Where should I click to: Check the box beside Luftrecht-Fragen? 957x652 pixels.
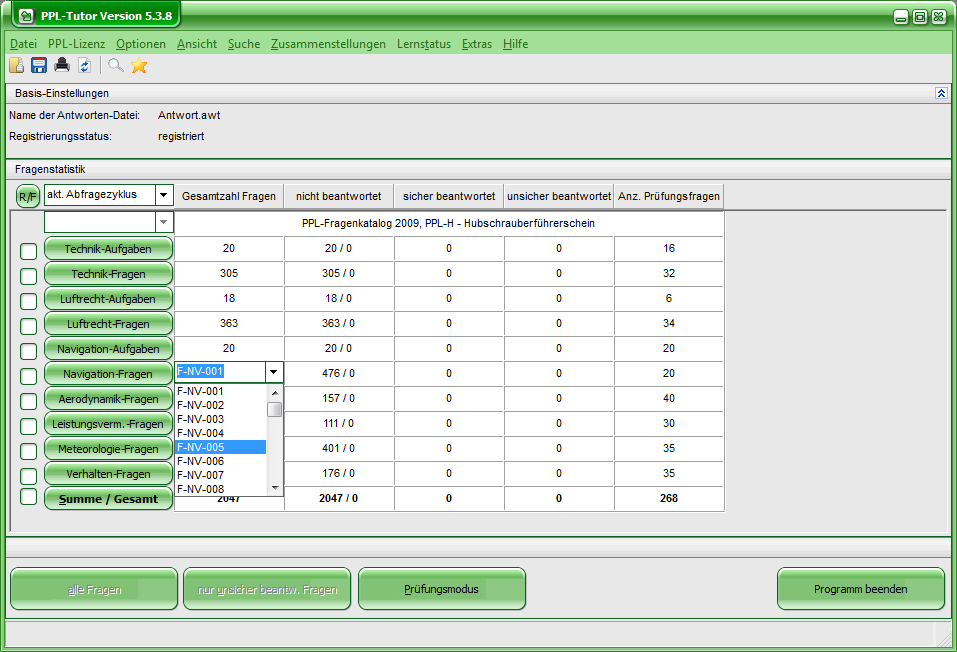(29, 326)
